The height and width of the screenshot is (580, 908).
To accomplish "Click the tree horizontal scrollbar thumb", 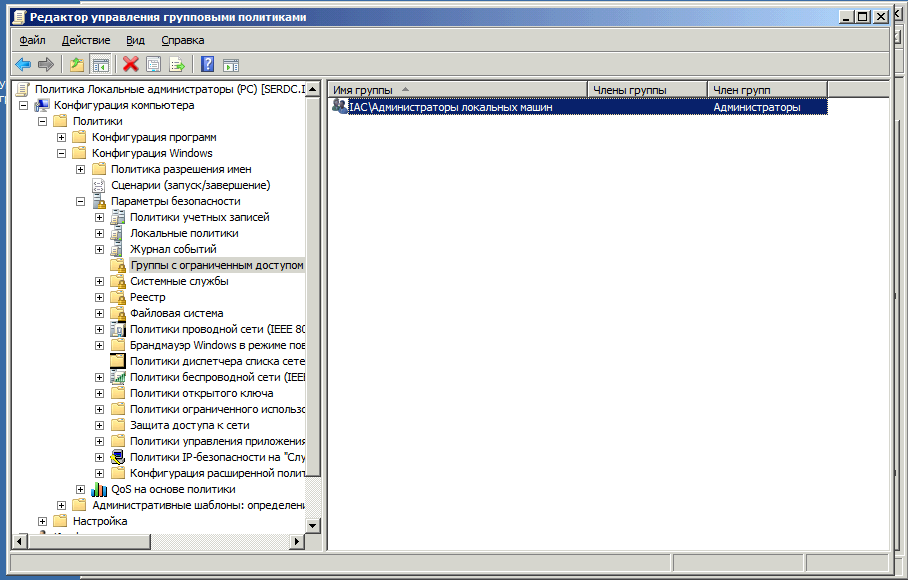I will click(x=89, y=541).
